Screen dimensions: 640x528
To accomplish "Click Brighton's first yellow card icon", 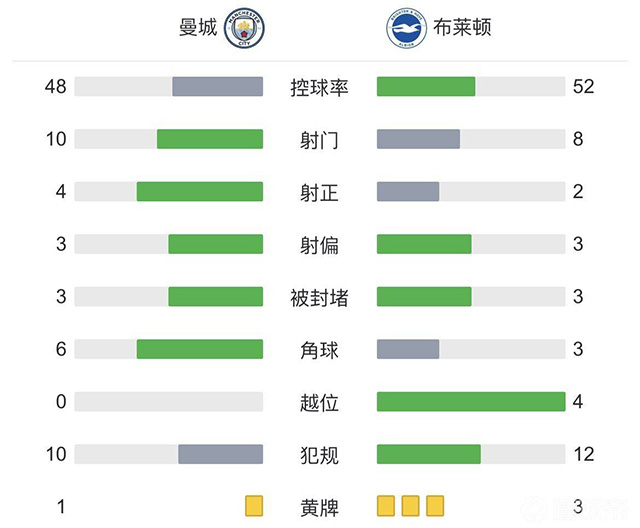I will (387, 507).
